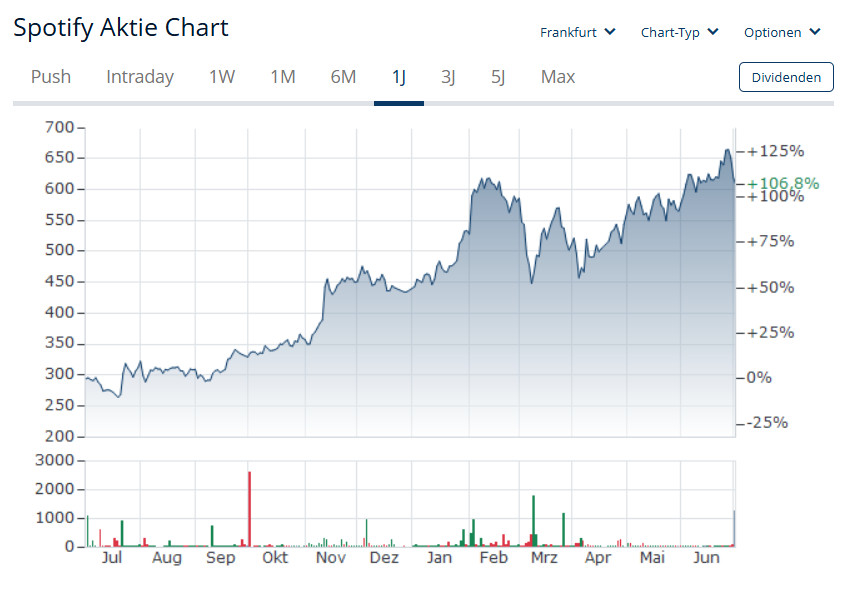Click the 0% axis label
Image resolution: width=845 pixels, height=591 pixels.
tap(759, 378)
